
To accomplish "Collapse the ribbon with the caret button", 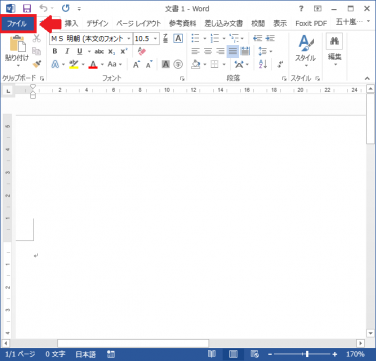I will (x=367, y=79).
